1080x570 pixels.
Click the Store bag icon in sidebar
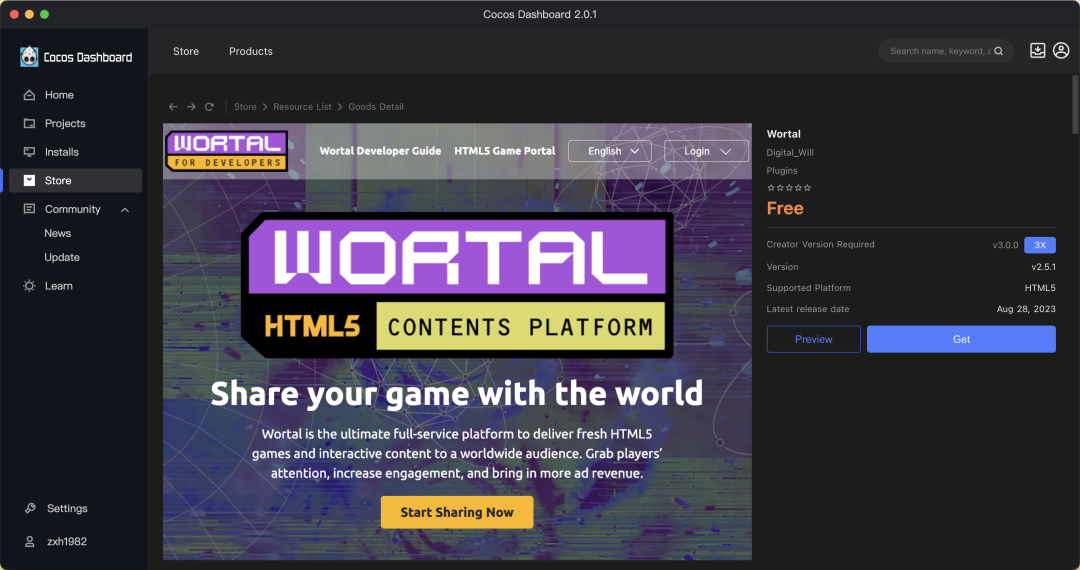tap(29, 180)
